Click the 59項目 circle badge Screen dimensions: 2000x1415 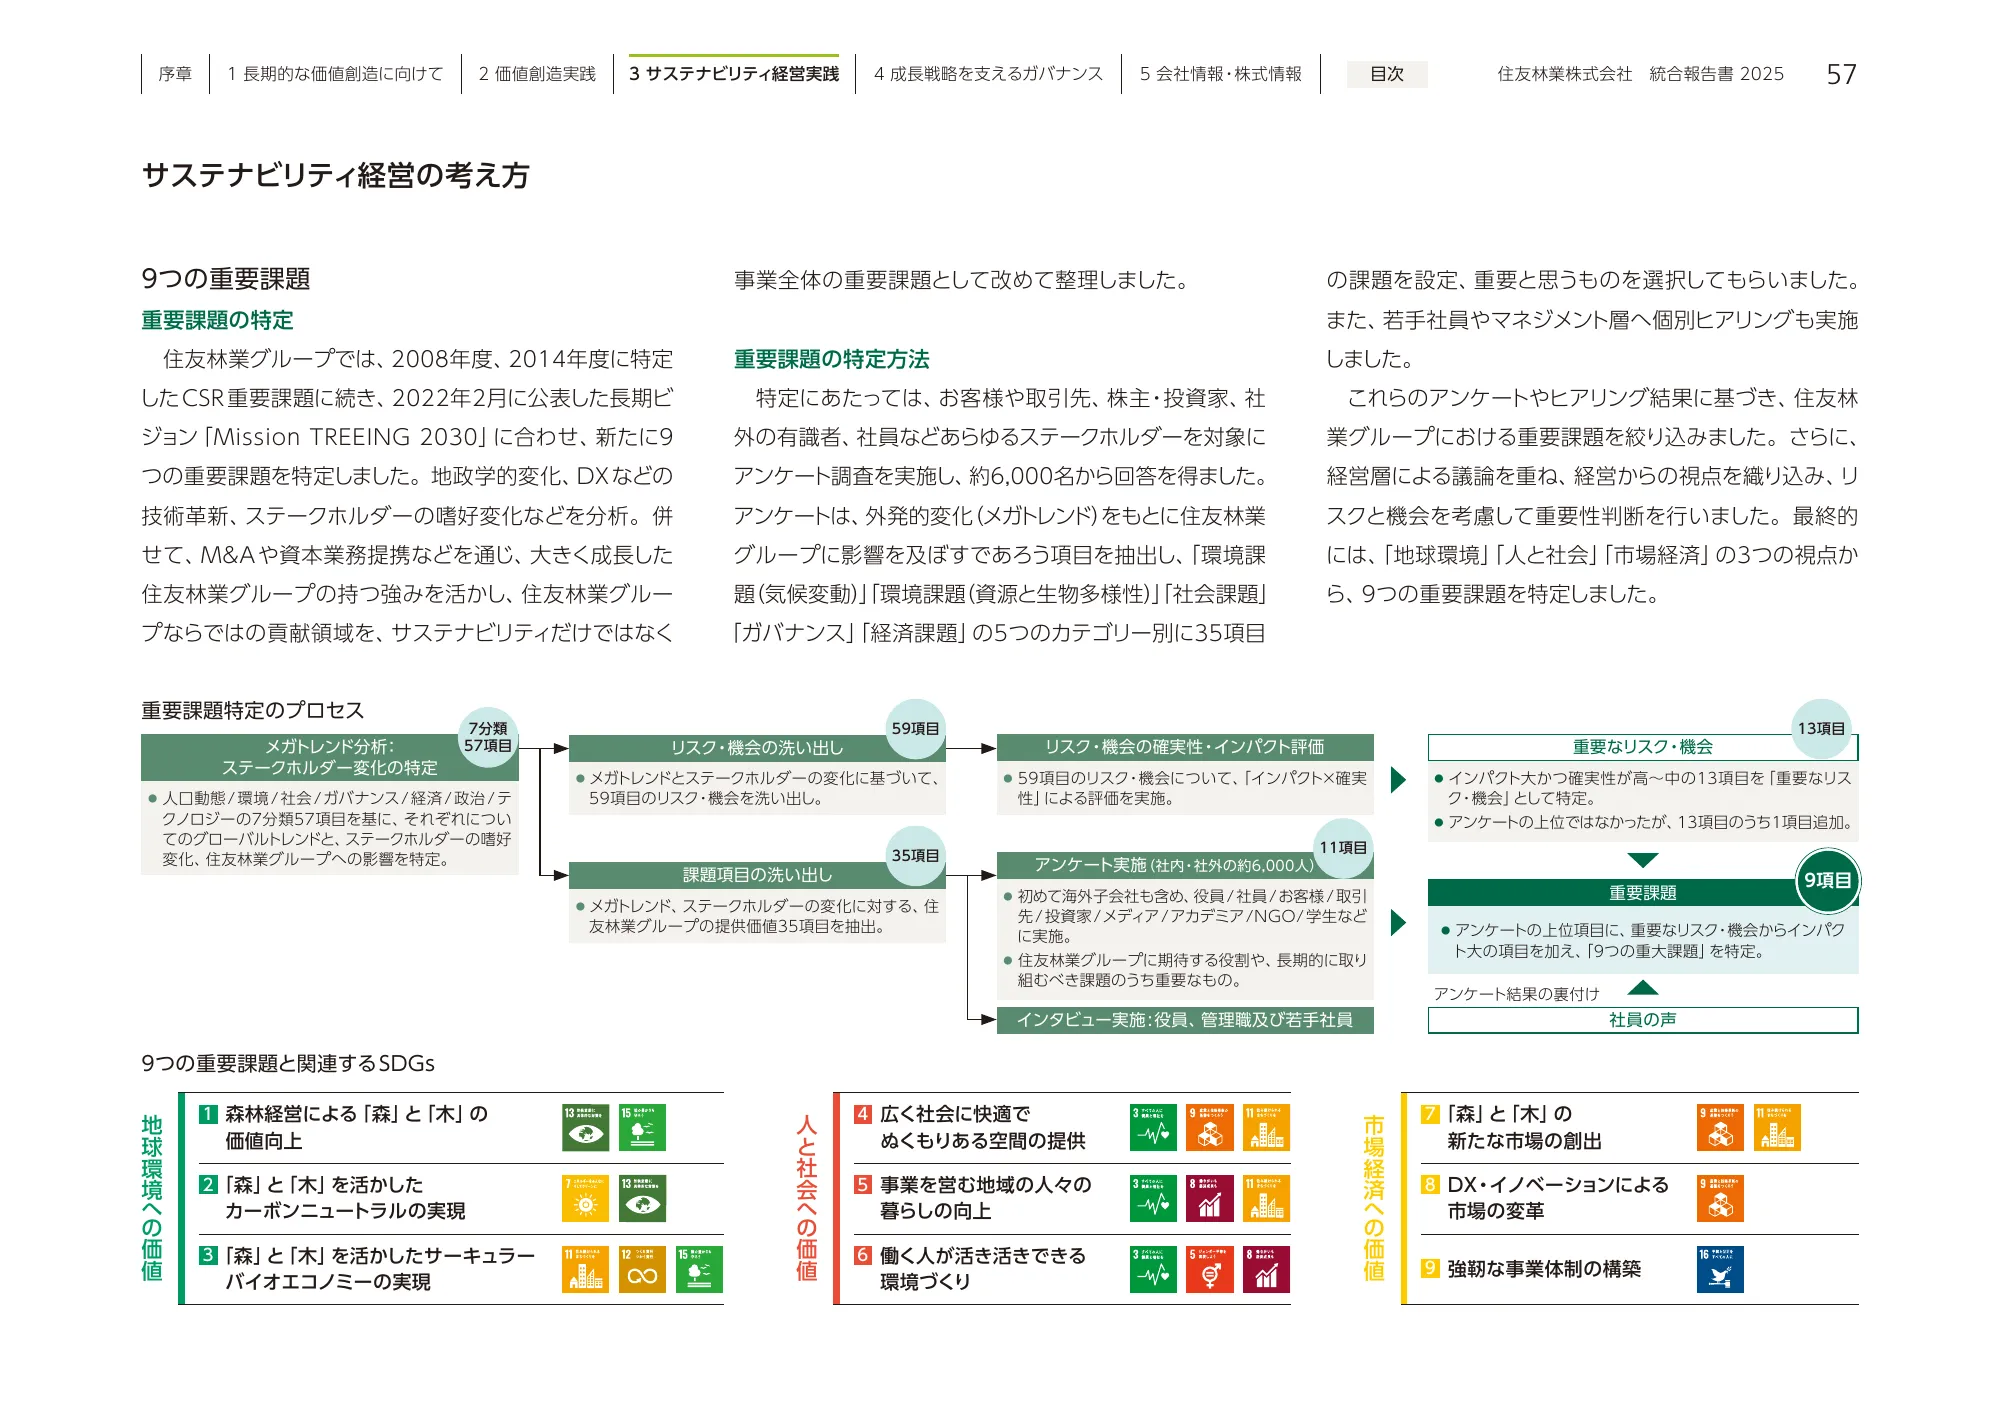pos(915,728)
